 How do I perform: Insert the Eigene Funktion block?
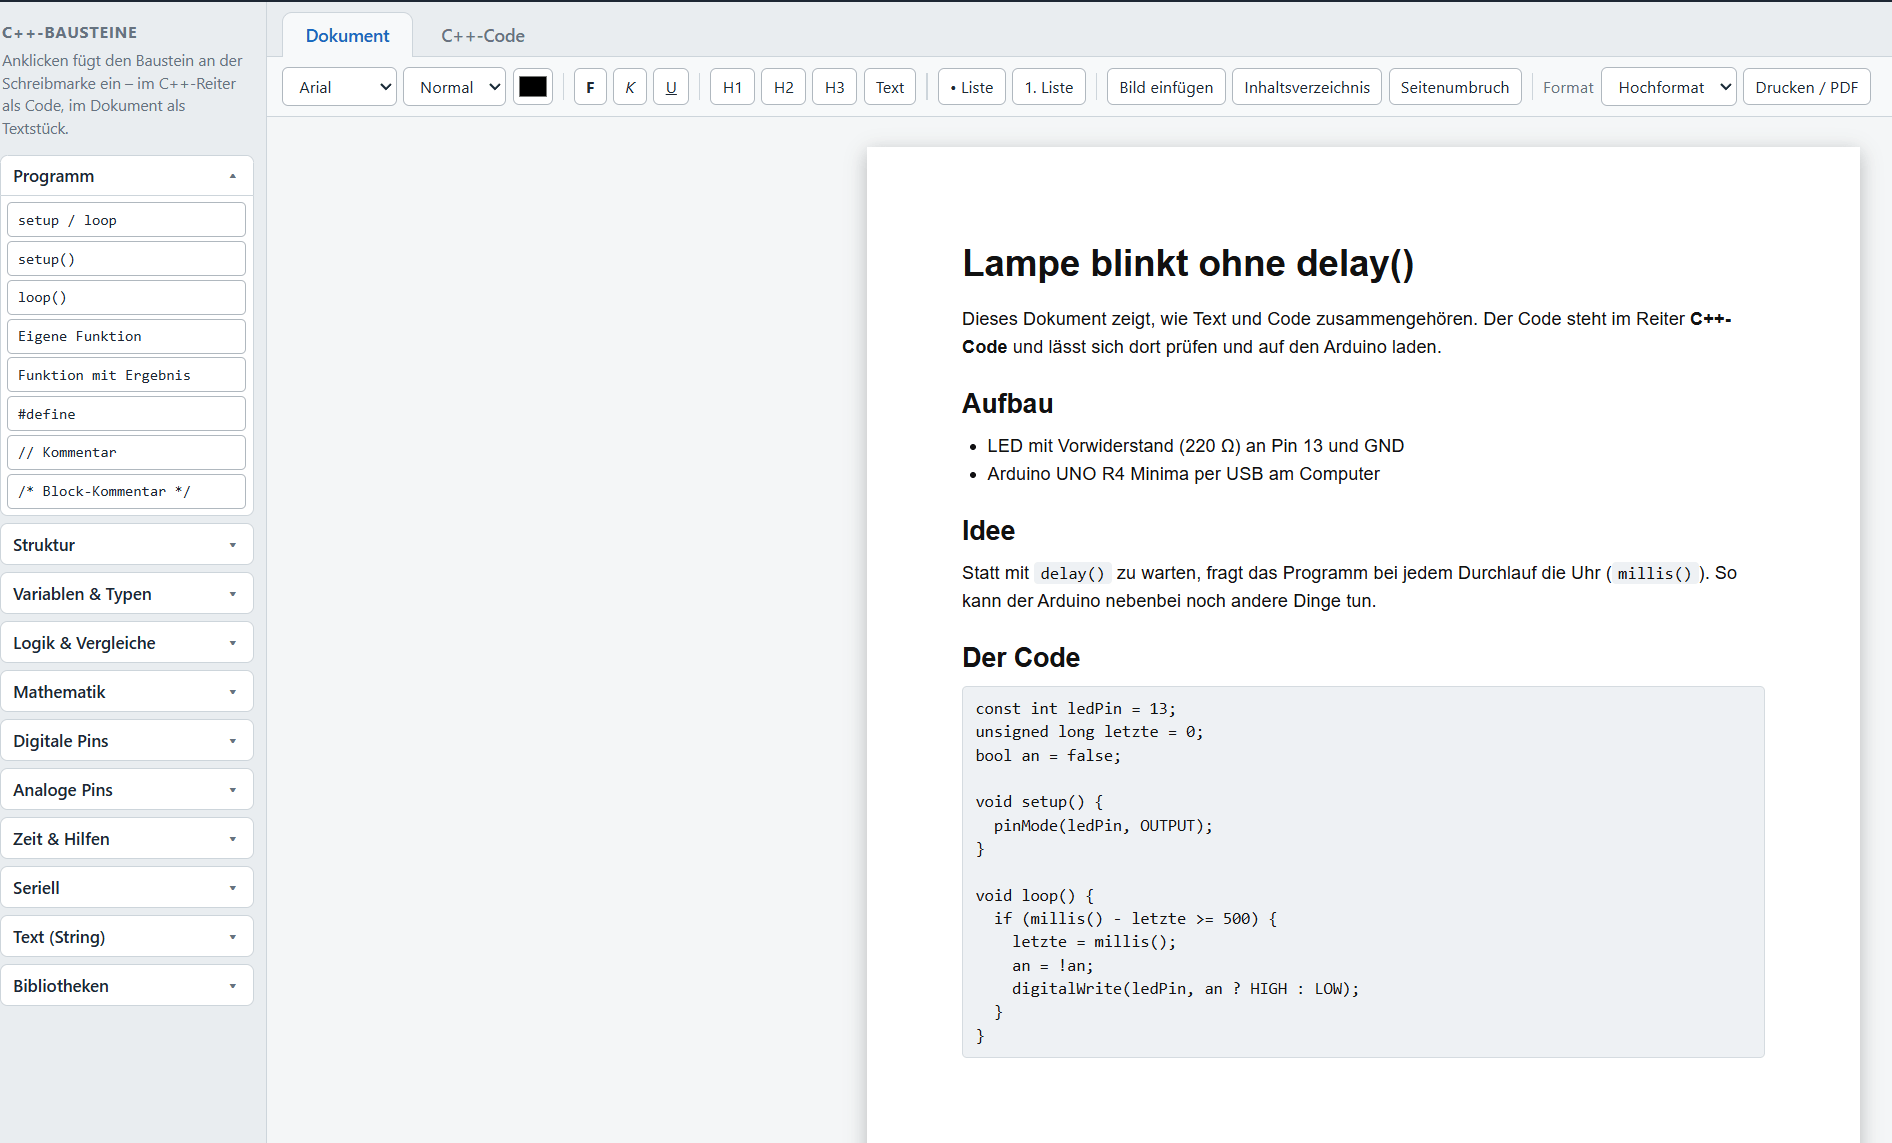[x=126, y=336]
